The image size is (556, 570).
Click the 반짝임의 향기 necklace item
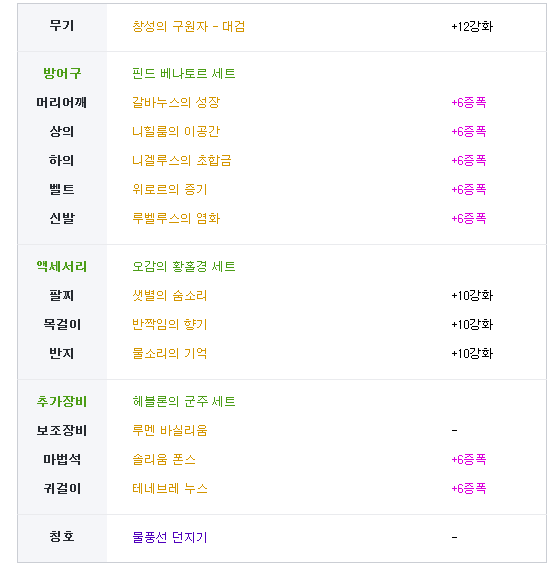(170, 325)
